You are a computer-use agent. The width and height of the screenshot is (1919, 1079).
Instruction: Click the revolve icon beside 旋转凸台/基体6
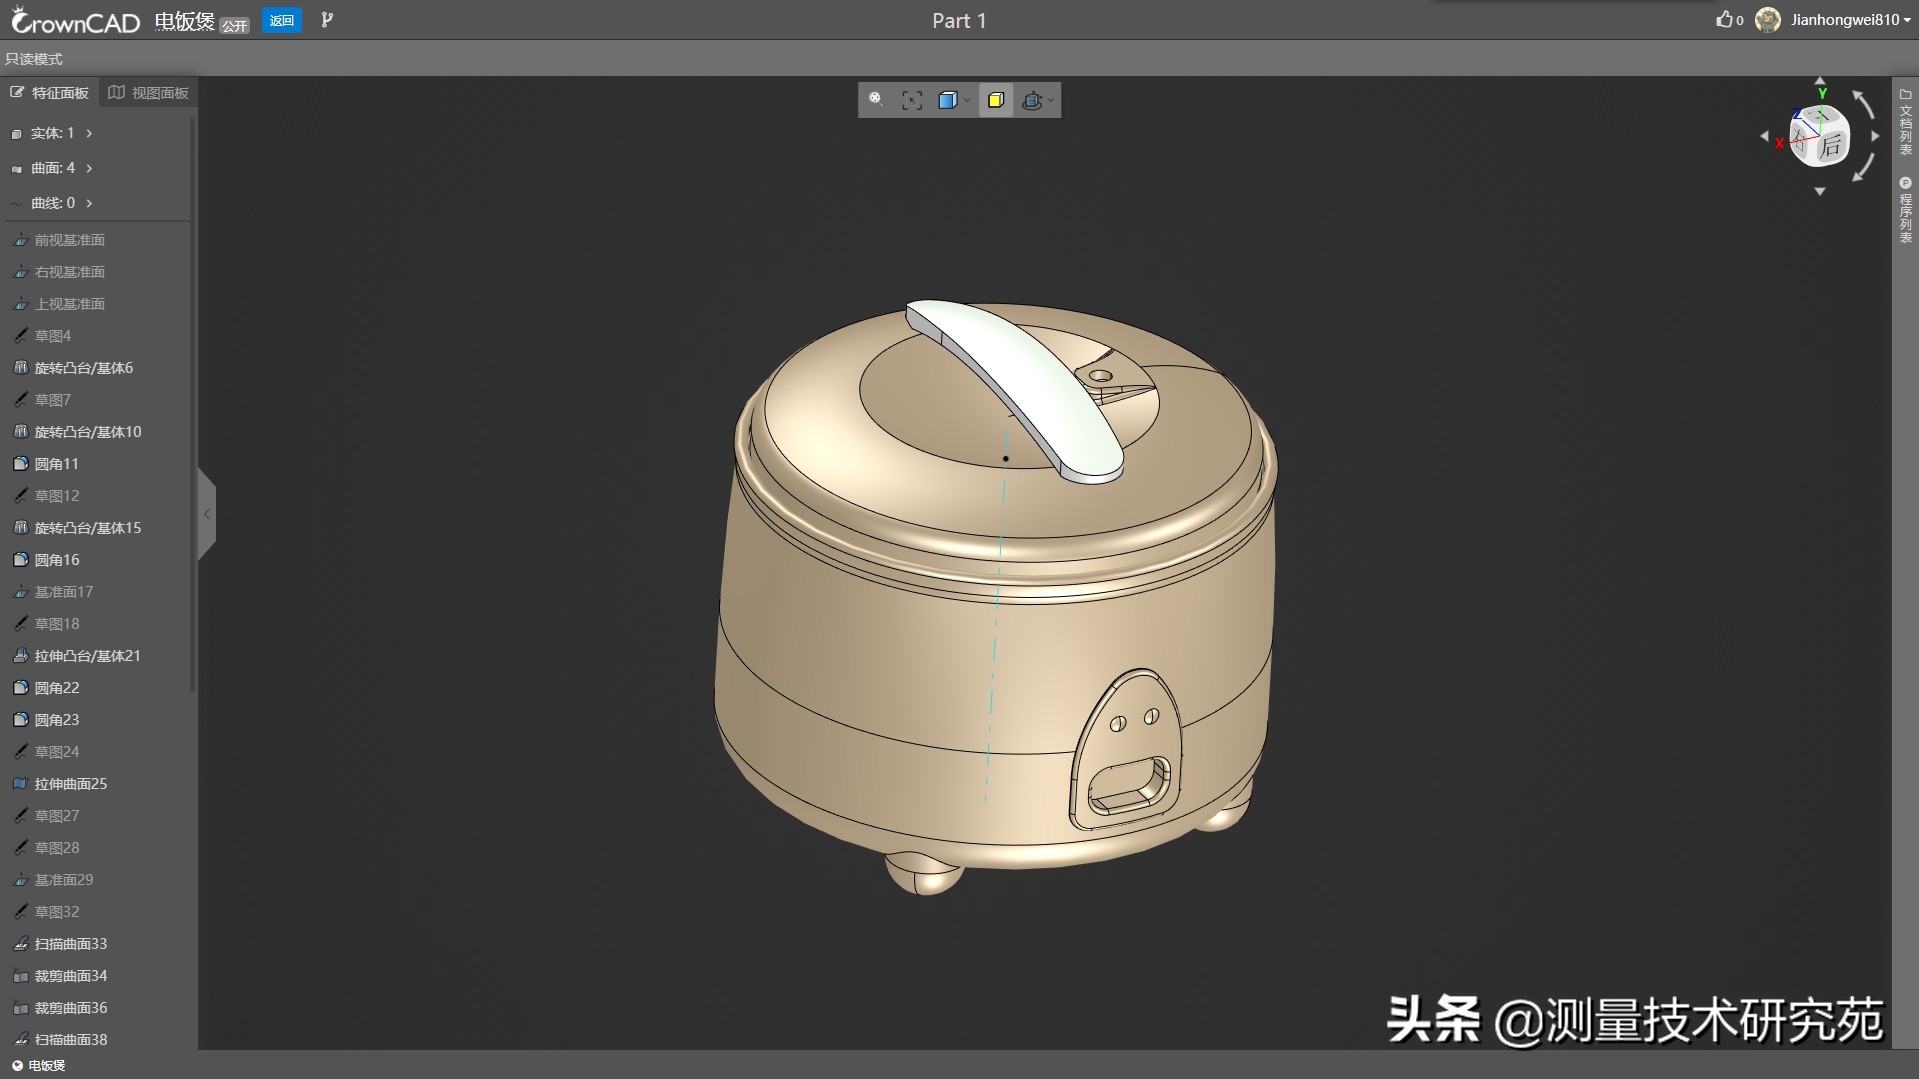20,368
